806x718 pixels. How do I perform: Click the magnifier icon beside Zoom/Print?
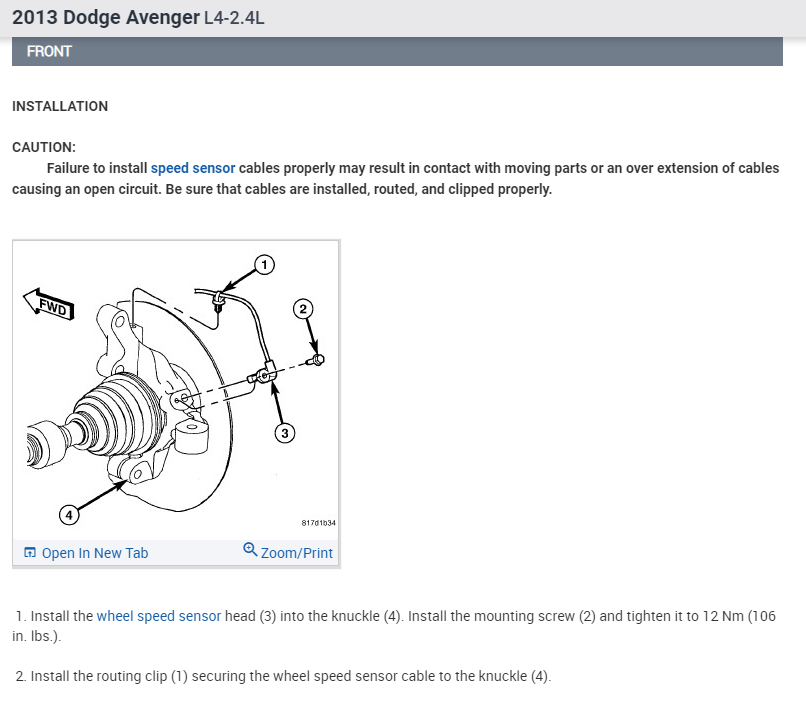(x=250, y=549)
